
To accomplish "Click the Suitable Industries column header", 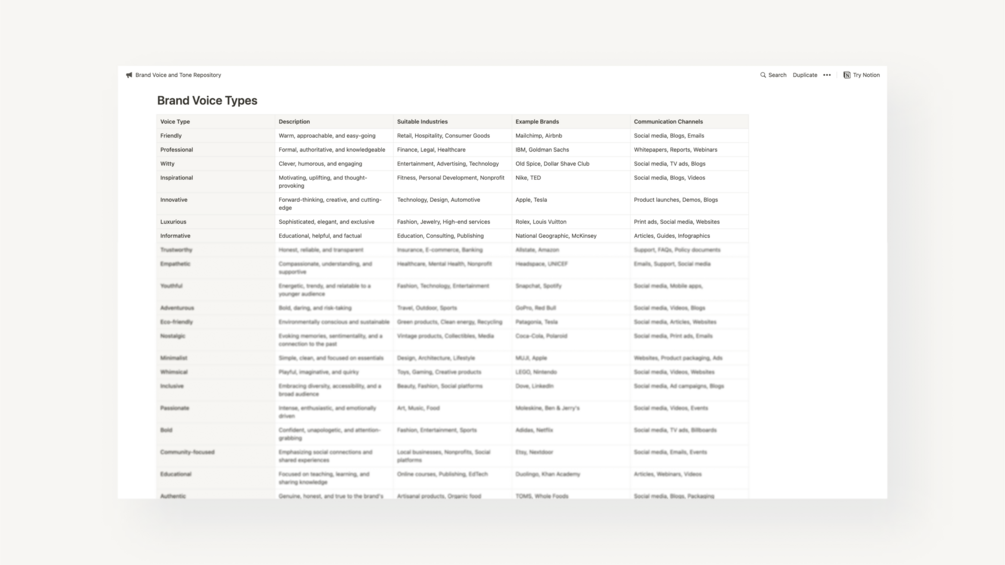I will tap(453, 122).
